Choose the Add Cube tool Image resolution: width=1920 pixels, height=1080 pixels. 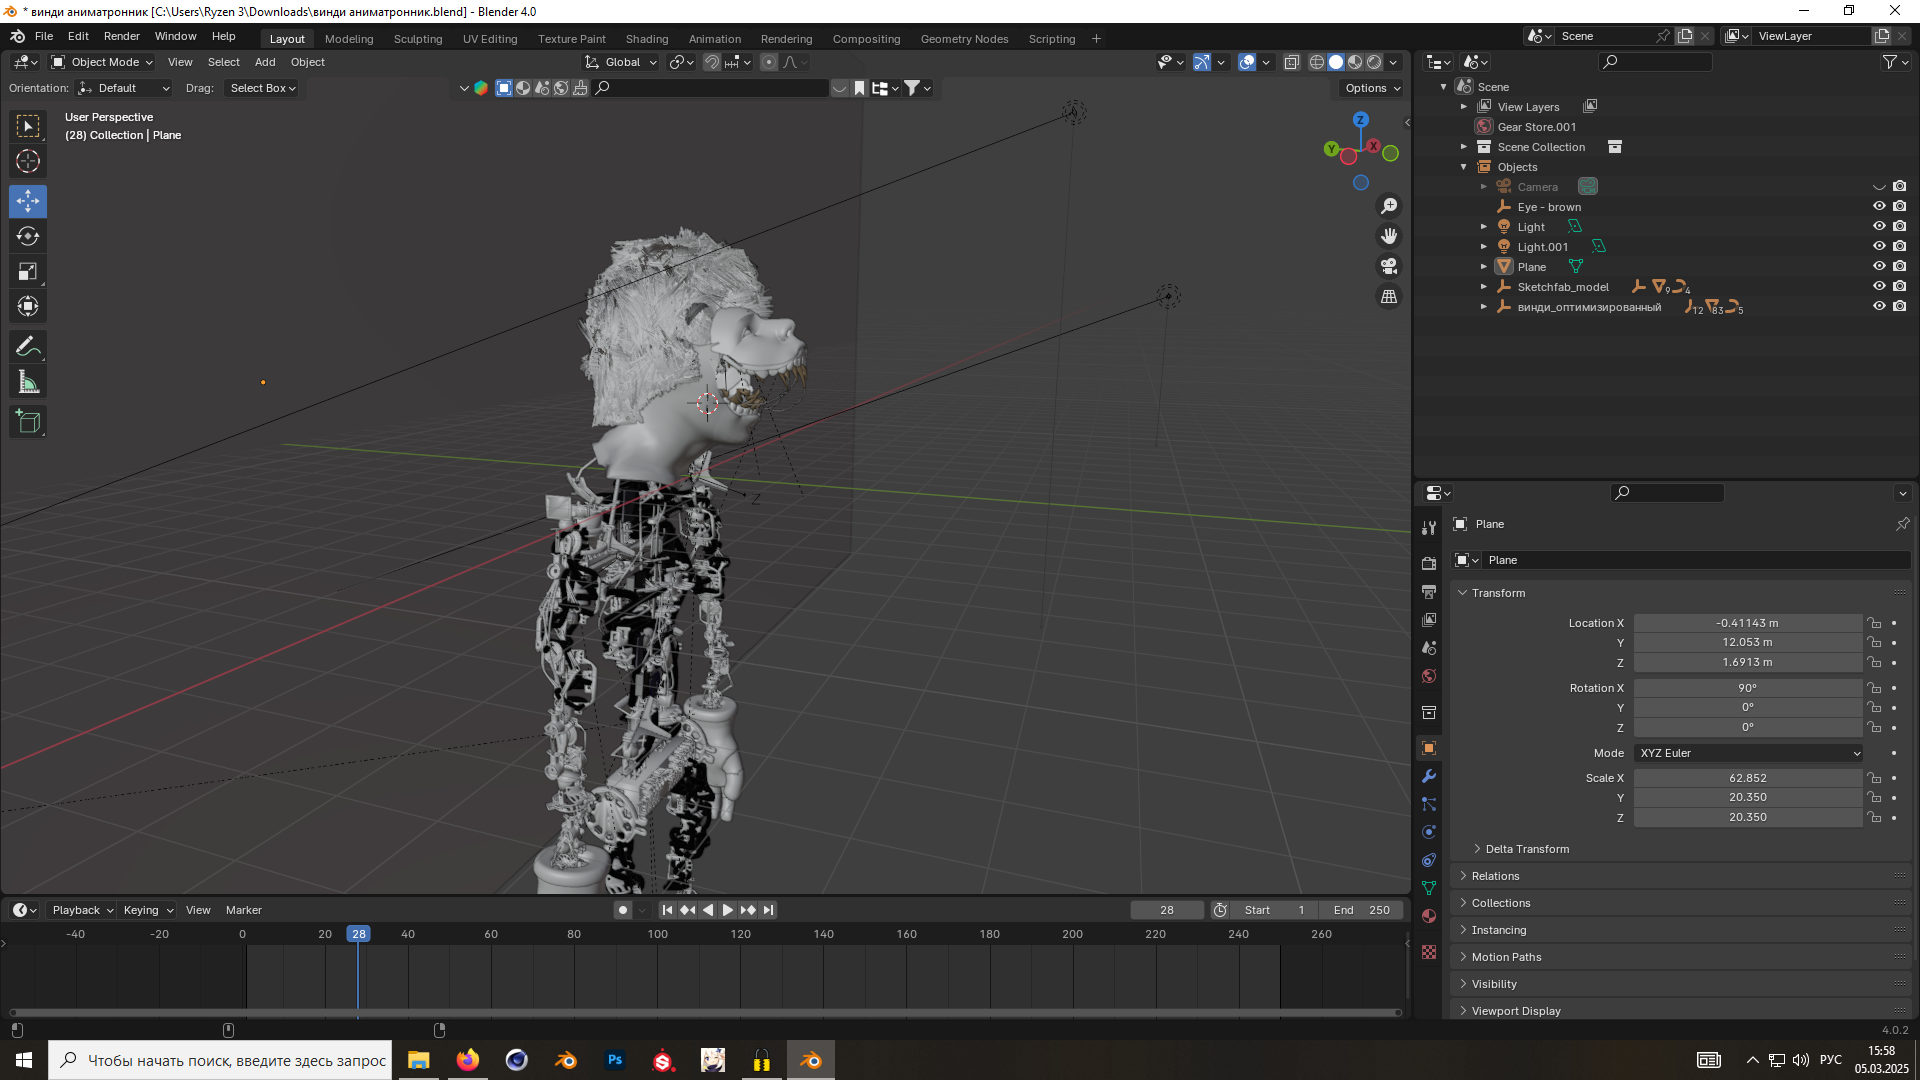(x=28, y=422)
